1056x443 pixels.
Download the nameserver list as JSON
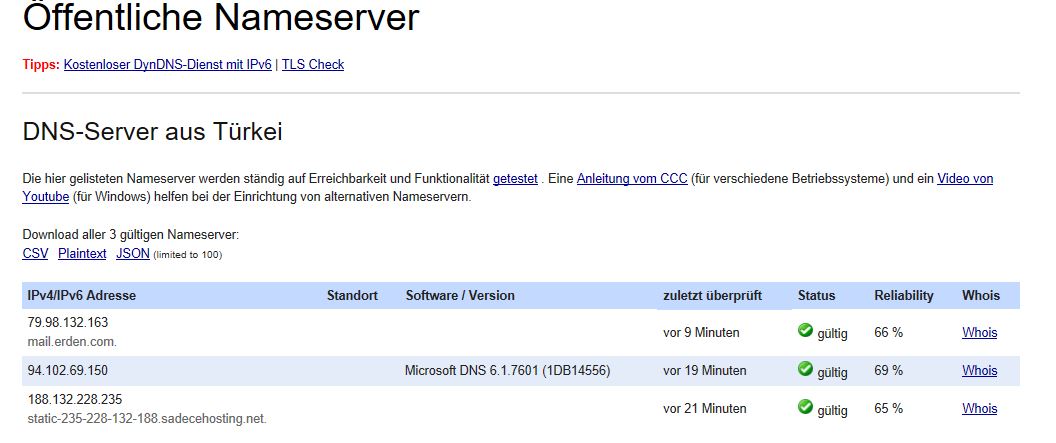coord(133,254)
